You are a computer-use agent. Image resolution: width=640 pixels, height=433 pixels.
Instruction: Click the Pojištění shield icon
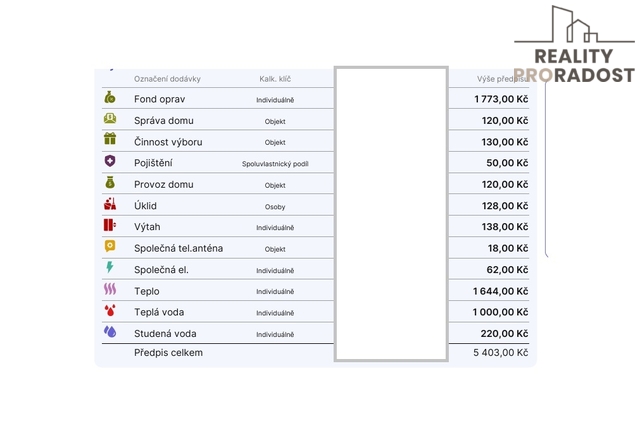point(110,161)
